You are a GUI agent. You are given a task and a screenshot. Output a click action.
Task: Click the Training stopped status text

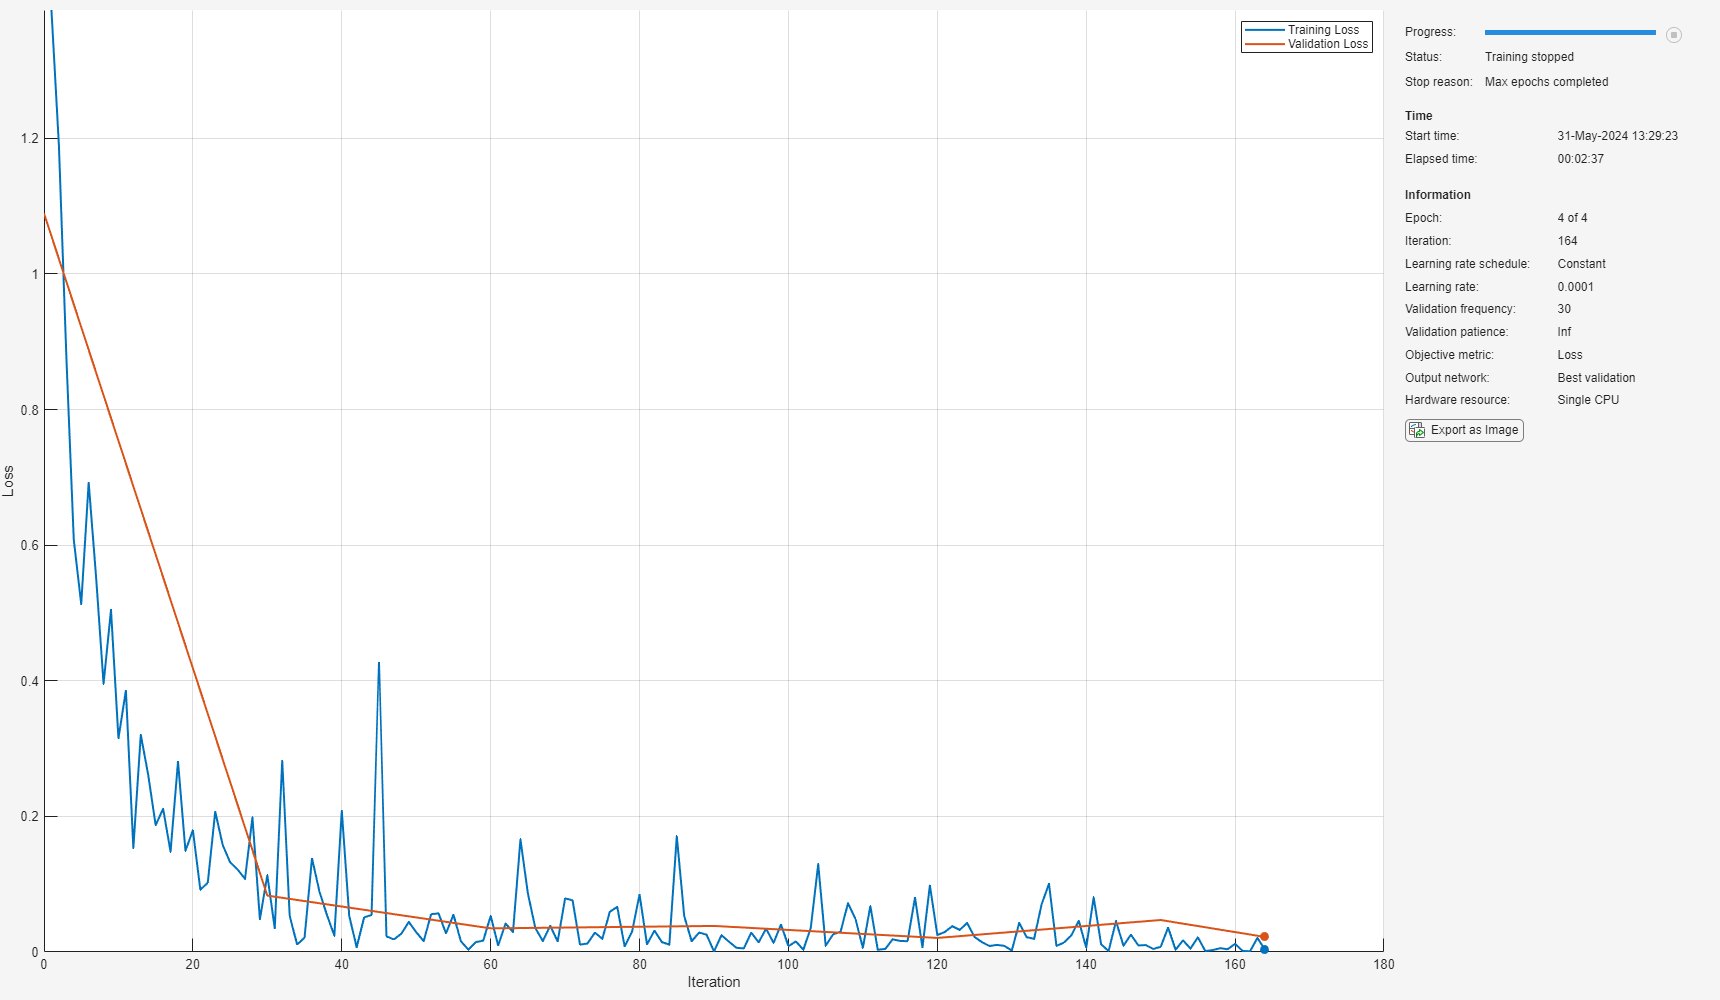point(1529,57)
